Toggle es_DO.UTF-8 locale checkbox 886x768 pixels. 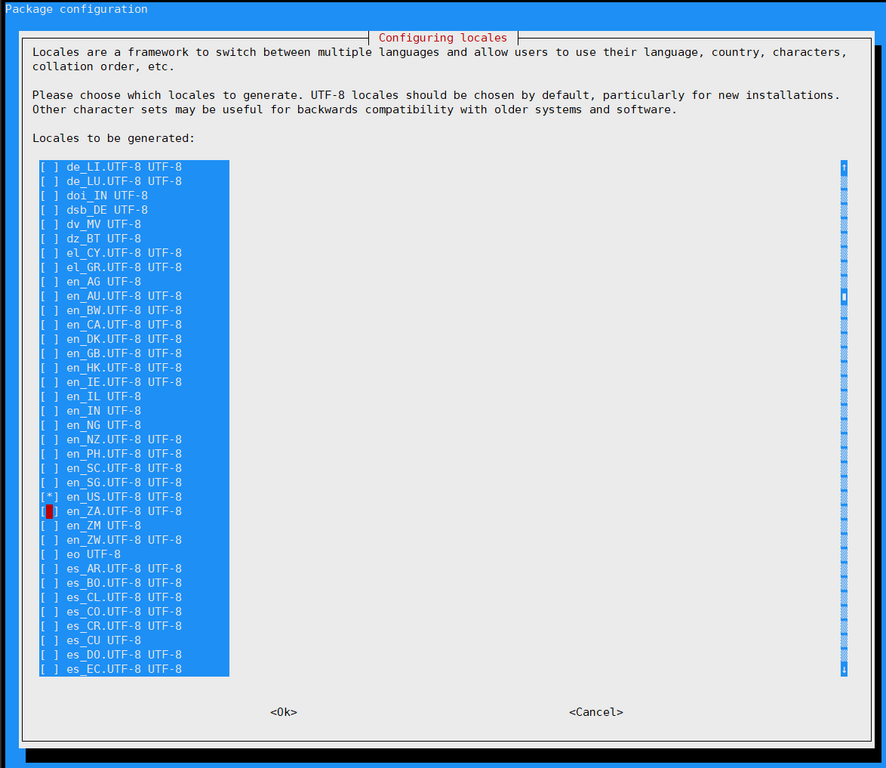pyautogui.click(x=49, y=655)
